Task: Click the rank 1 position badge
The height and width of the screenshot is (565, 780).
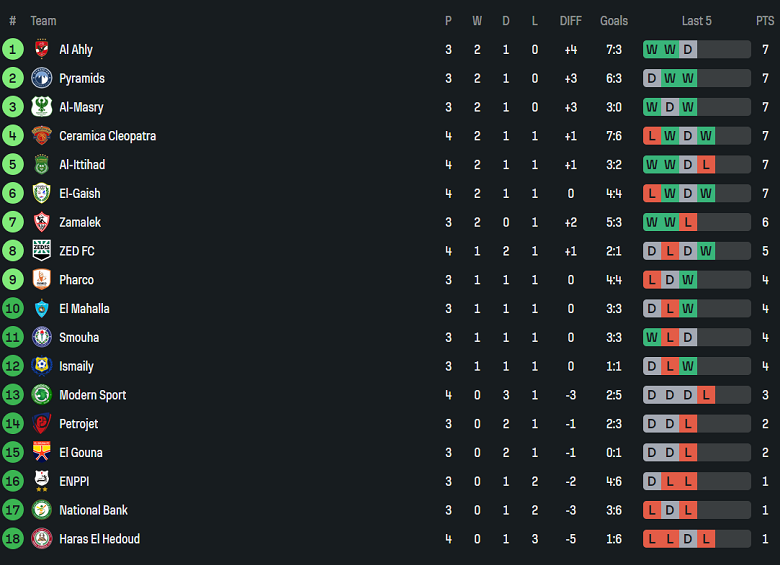Action: (13, 49)
